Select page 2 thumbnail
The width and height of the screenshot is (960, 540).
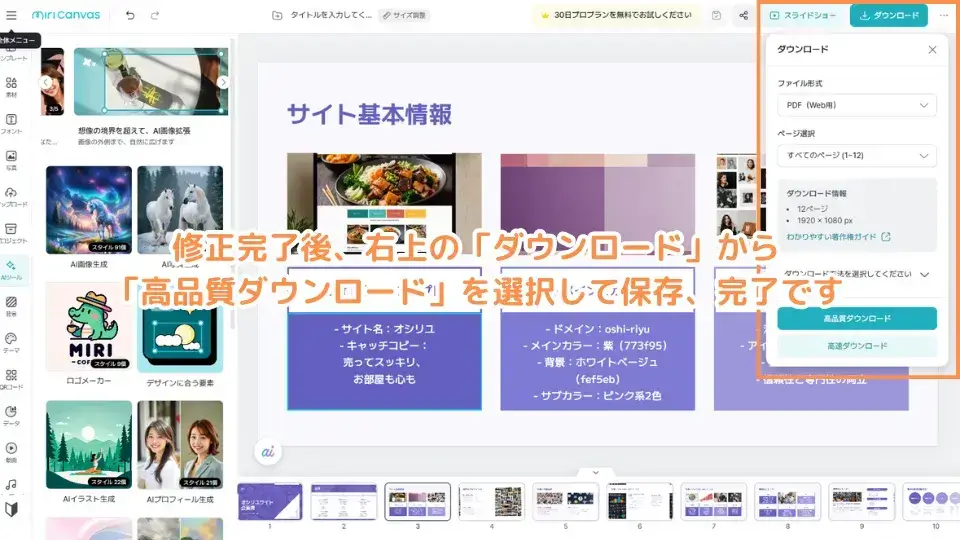(343, 501)
